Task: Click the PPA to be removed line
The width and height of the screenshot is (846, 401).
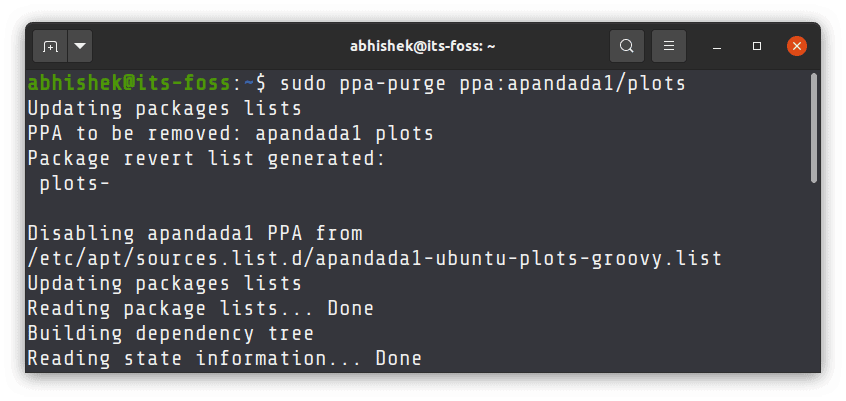Action: [230, 133]
